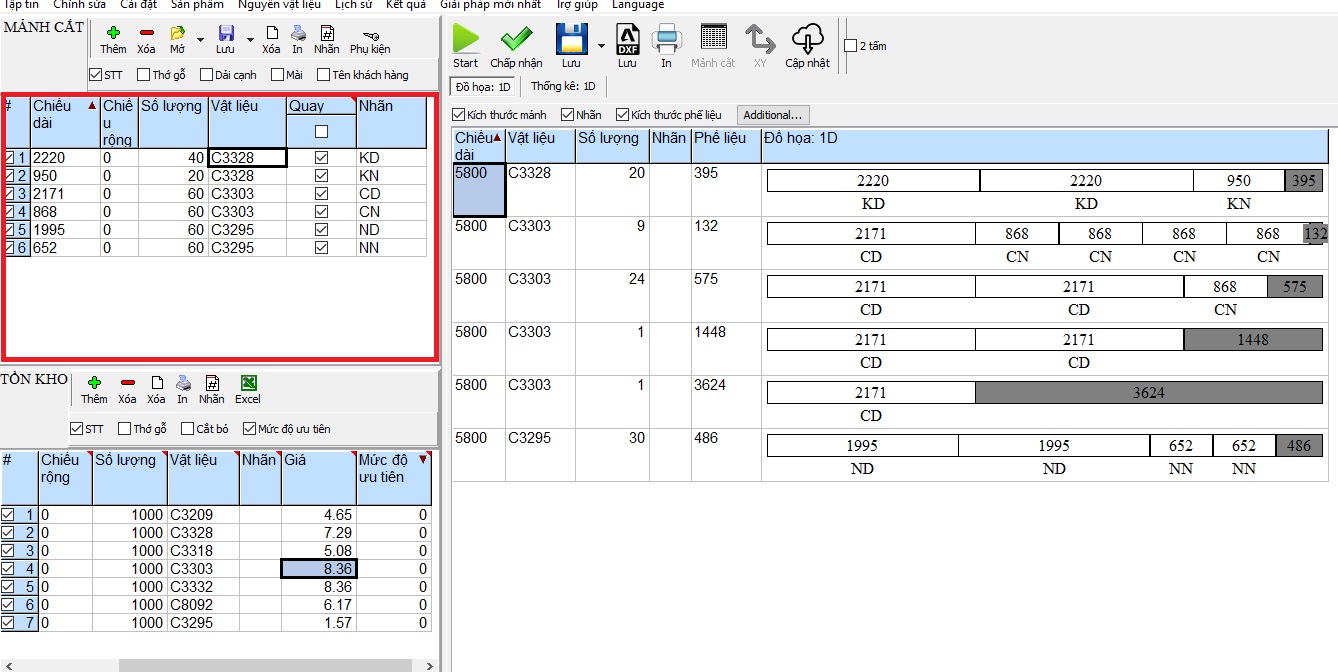The image size is (1338, 672).
Task: Open the Nguyên vật liệu menu
Action: pyautogui.click(x=279, y=5)
